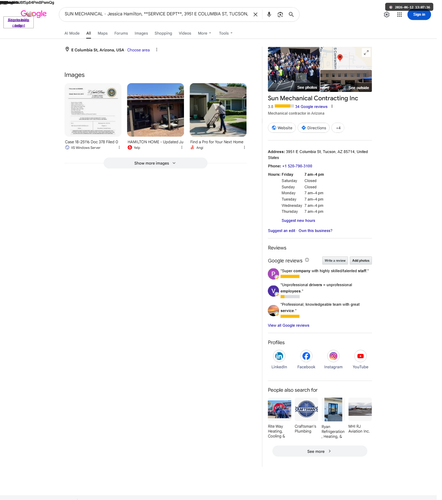The height and width of the screenshot is (500, 442).
Task: Expand See more related businesses
Action: [320, 451]
